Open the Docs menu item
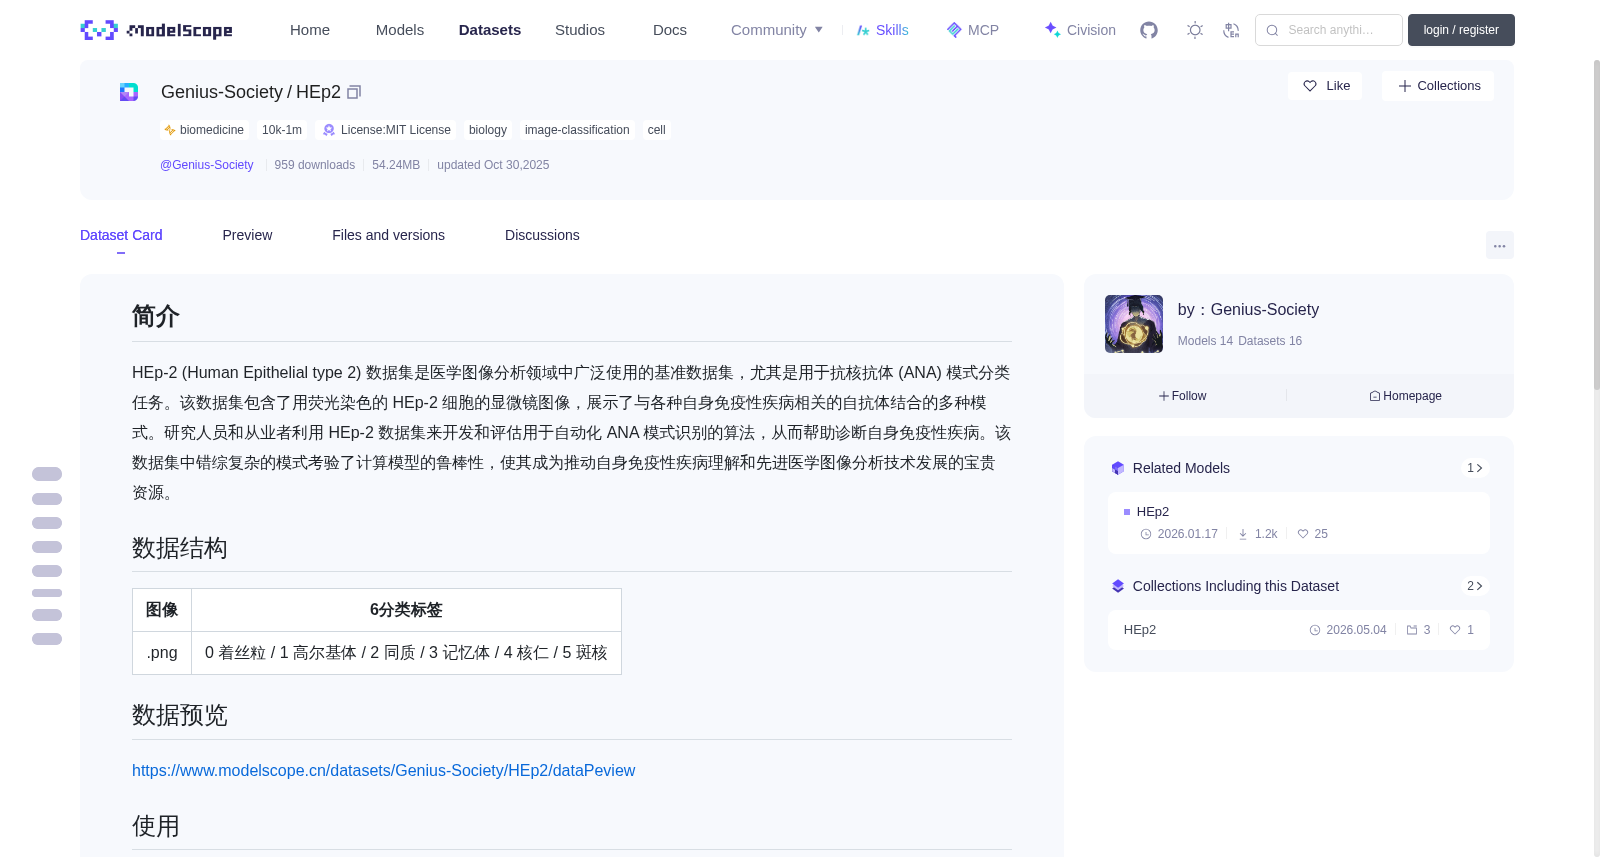 [670, 30]
